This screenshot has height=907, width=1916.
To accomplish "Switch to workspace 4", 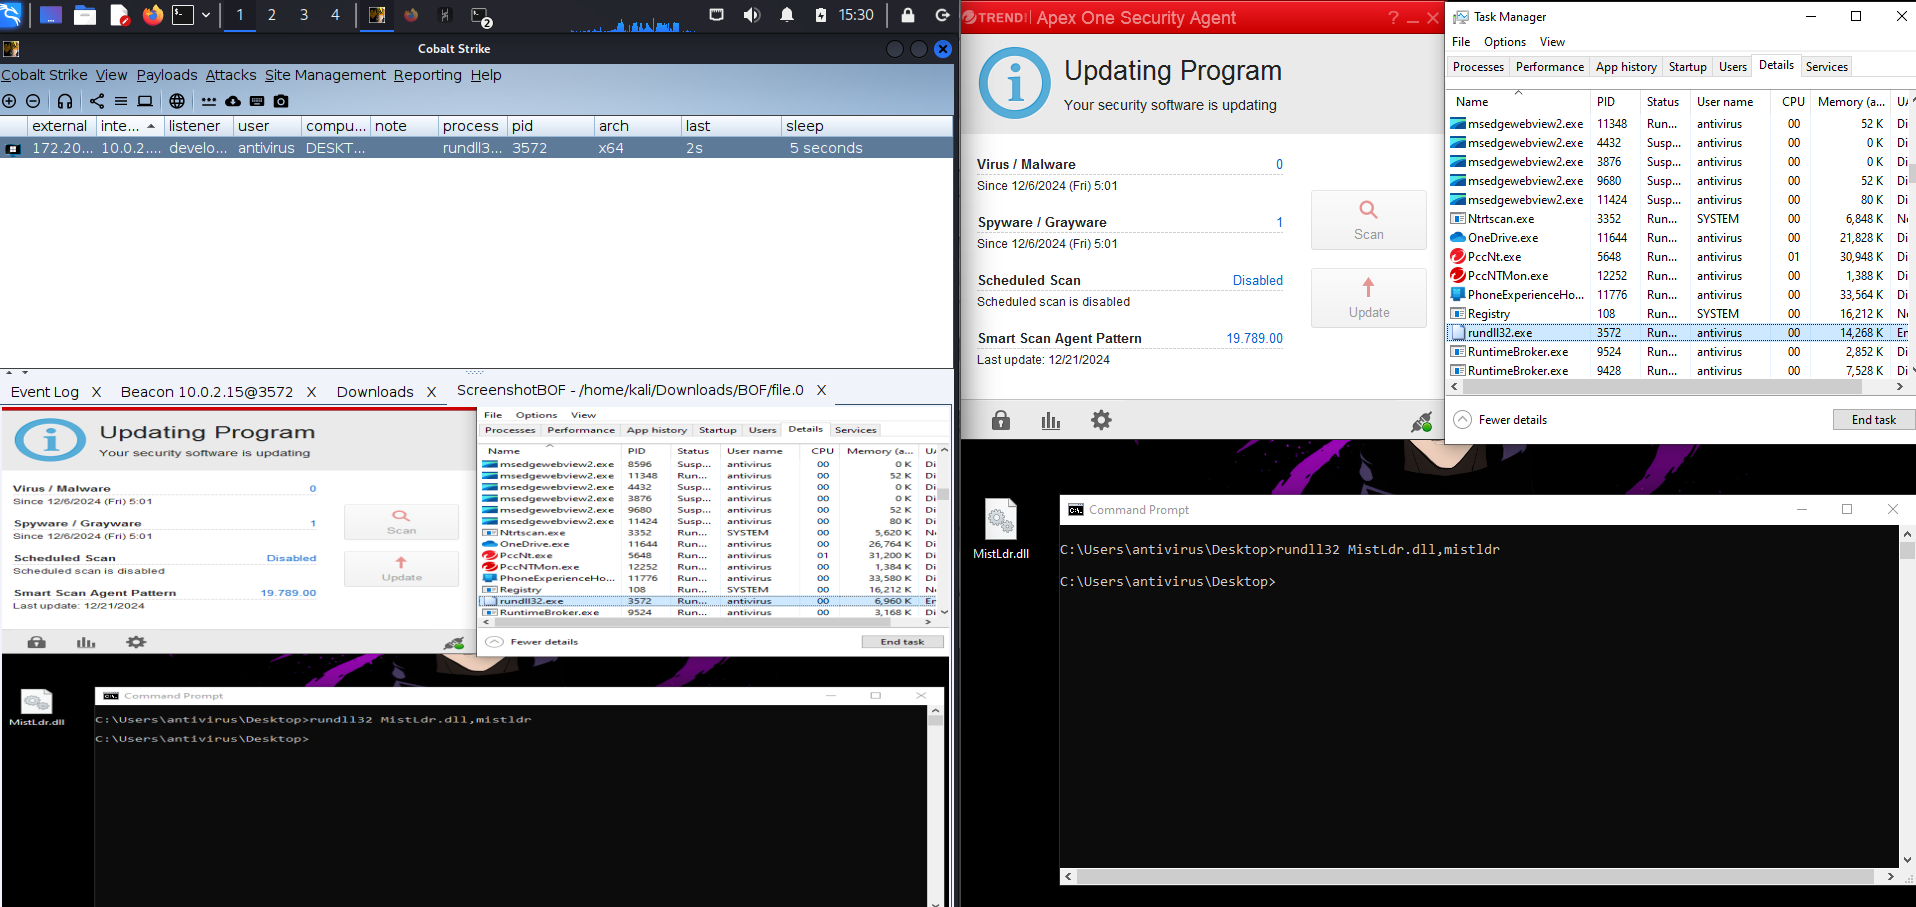I will (x=335, y=15).
